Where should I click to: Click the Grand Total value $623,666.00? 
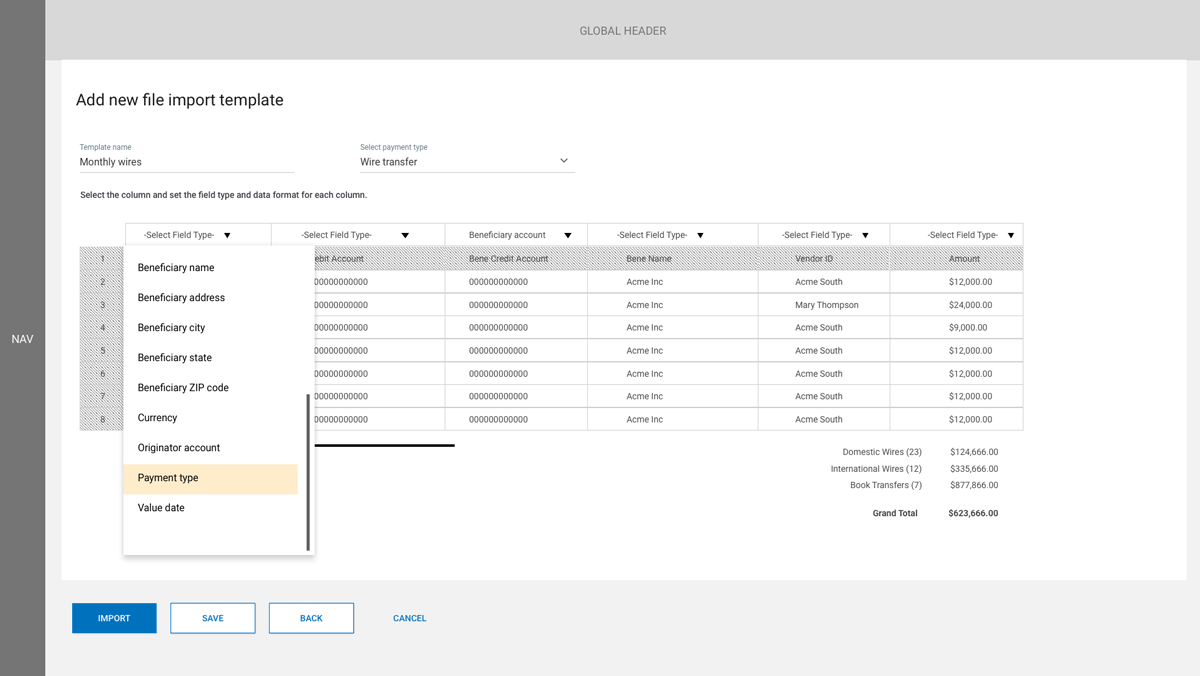pos(973,514)
